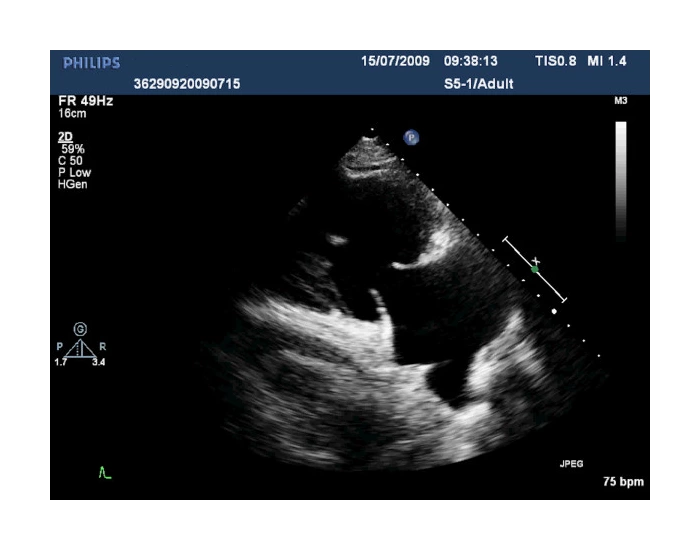Click the 59% gain value

[x=73, y=149]
